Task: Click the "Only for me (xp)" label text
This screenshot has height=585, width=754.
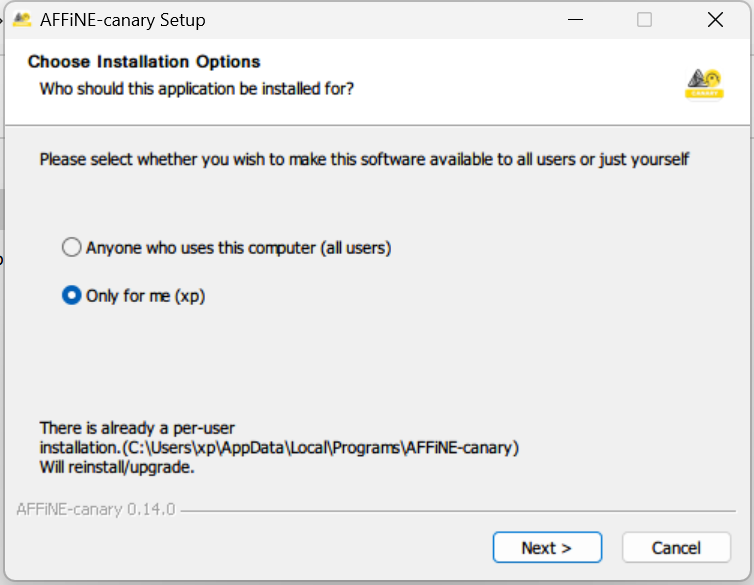Action: click(145, 296)
